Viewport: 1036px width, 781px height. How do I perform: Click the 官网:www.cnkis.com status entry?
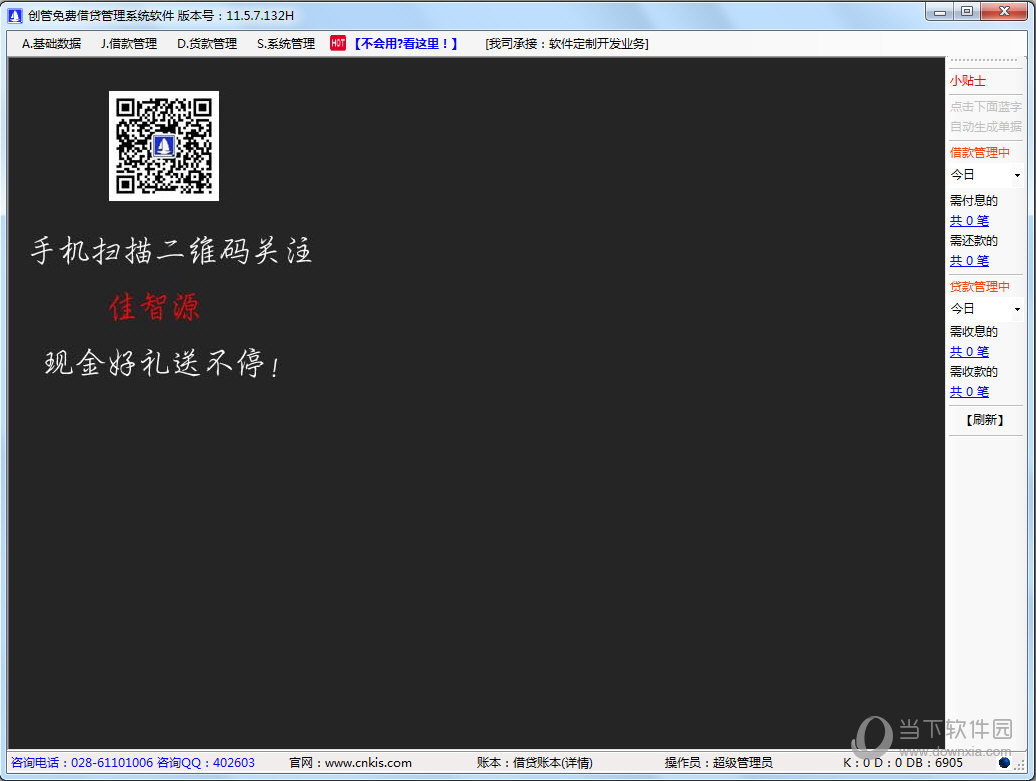point(350,762)
